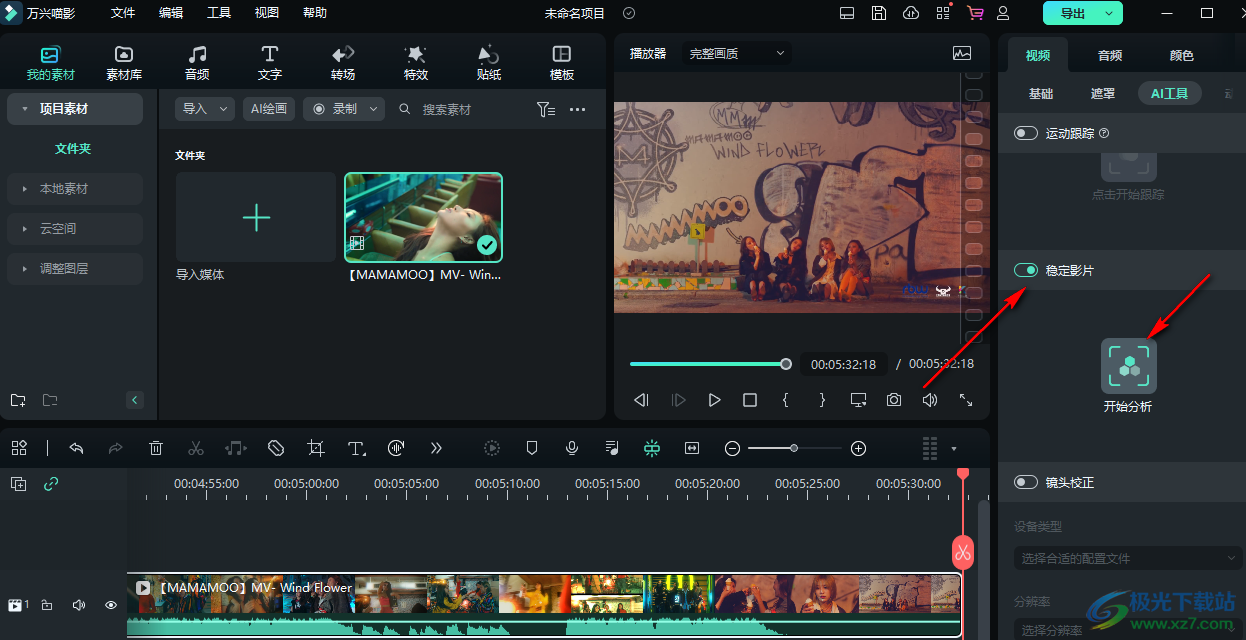Click the 导入媒体 import media tile
Screen dimensions: 1246x640
[256, 217]
